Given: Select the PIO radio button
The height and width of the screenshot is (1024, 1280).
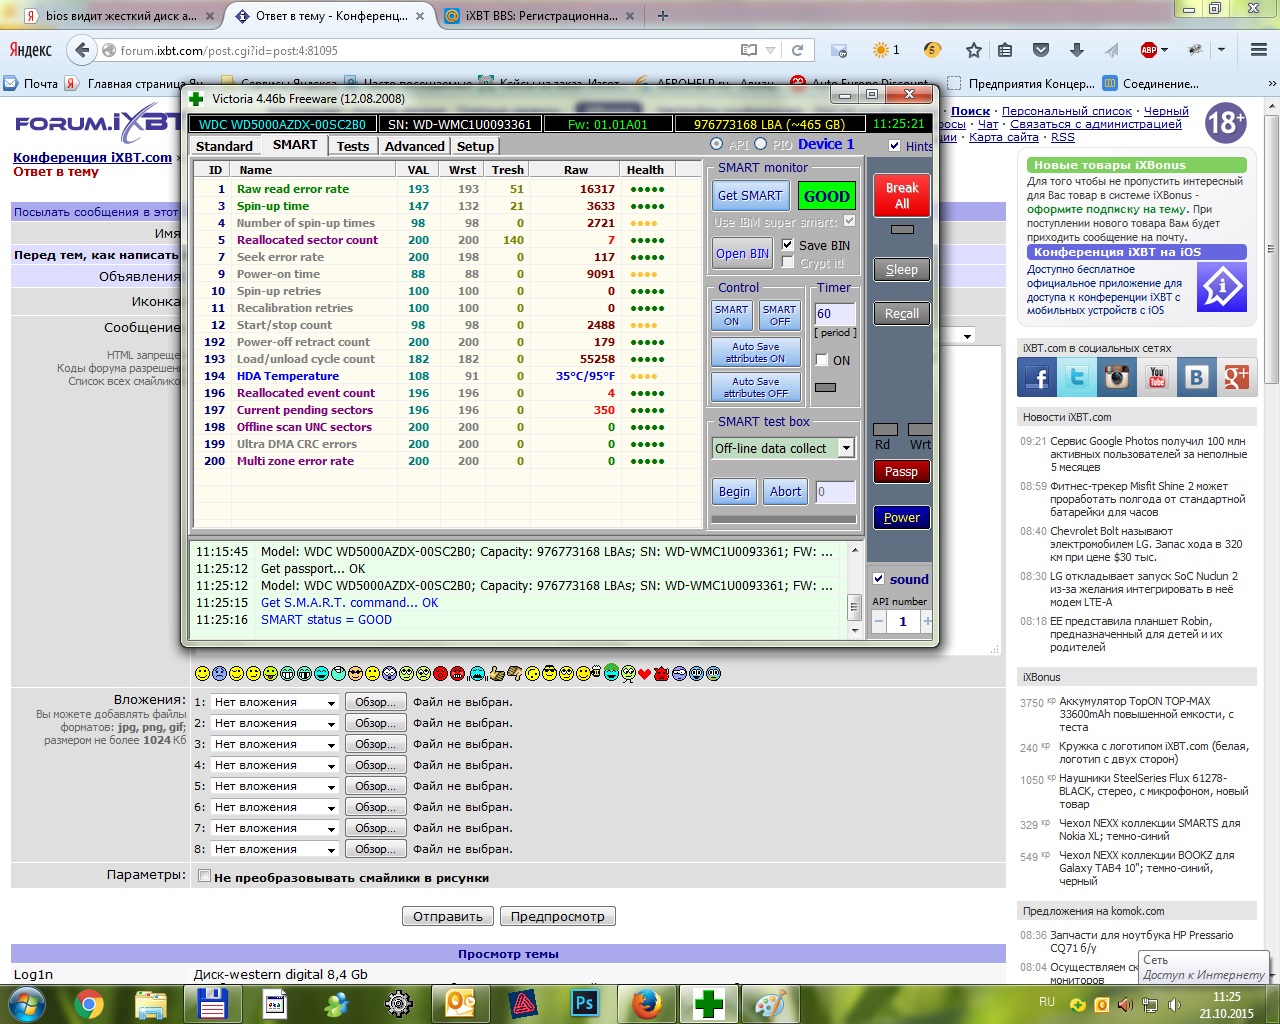Looking at the screenshot, I should [760, 144].
